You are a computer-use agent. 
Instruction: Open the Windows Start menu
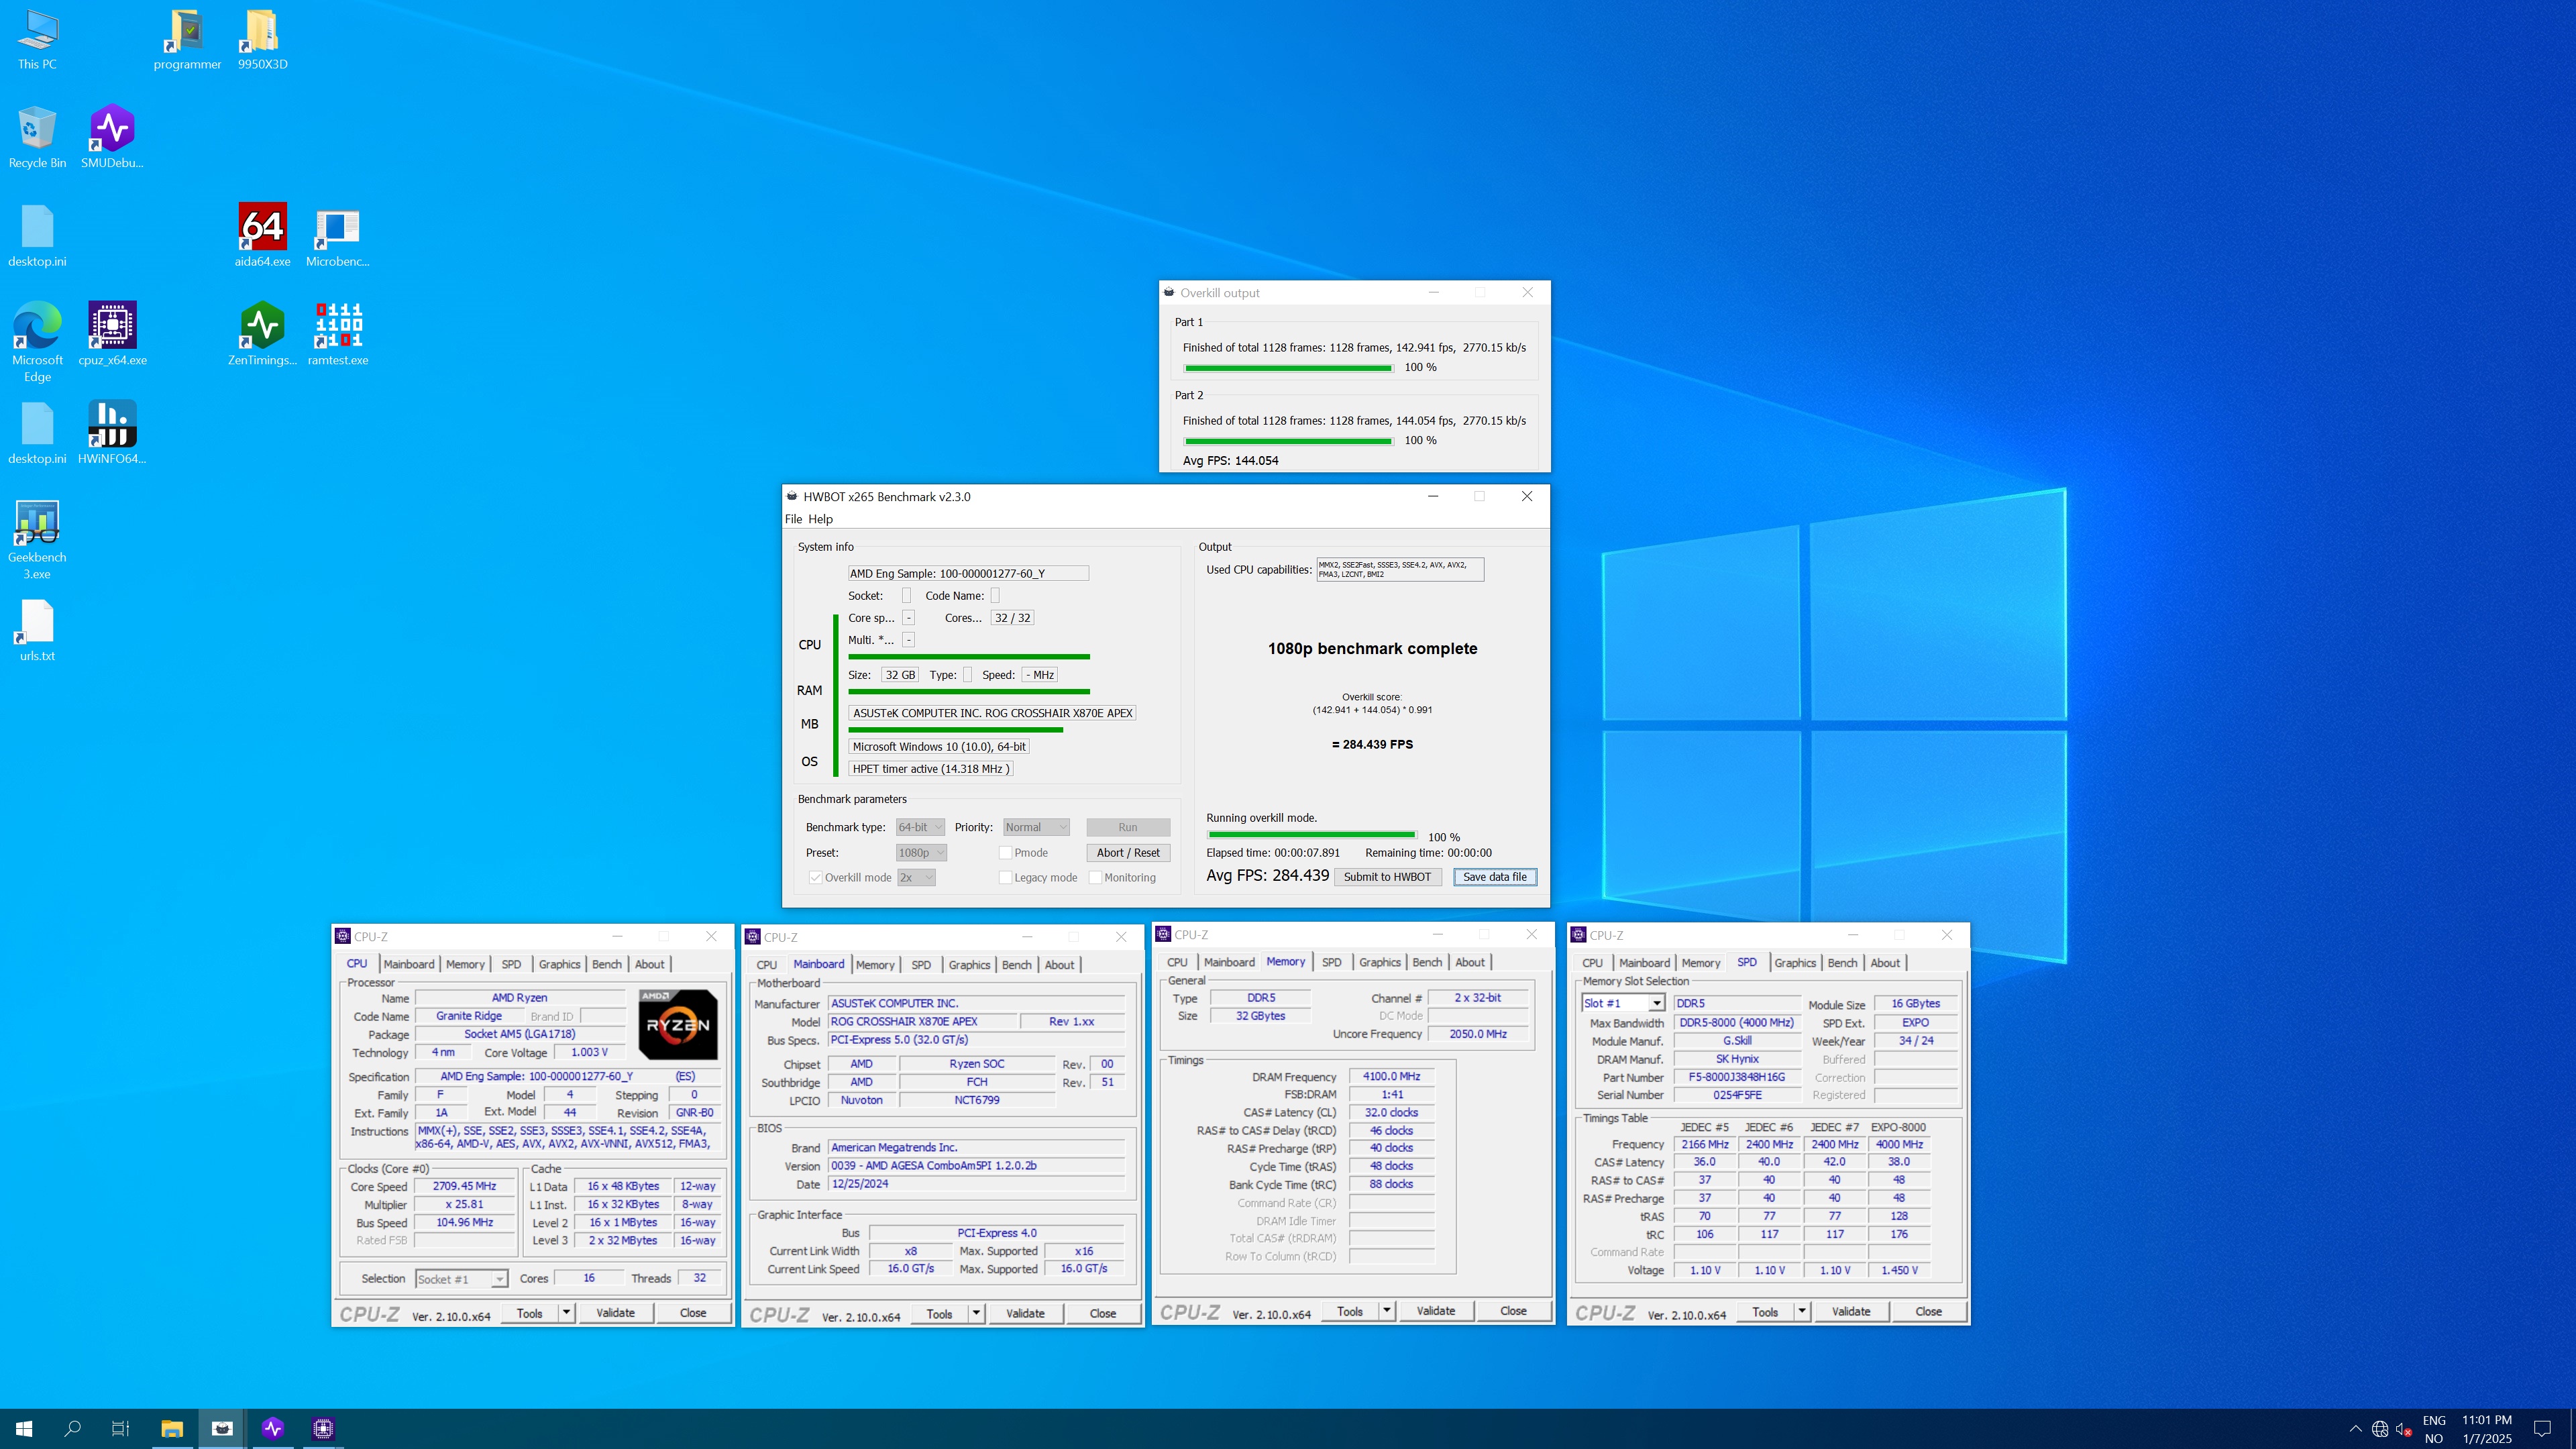[x=24, y=1428]
